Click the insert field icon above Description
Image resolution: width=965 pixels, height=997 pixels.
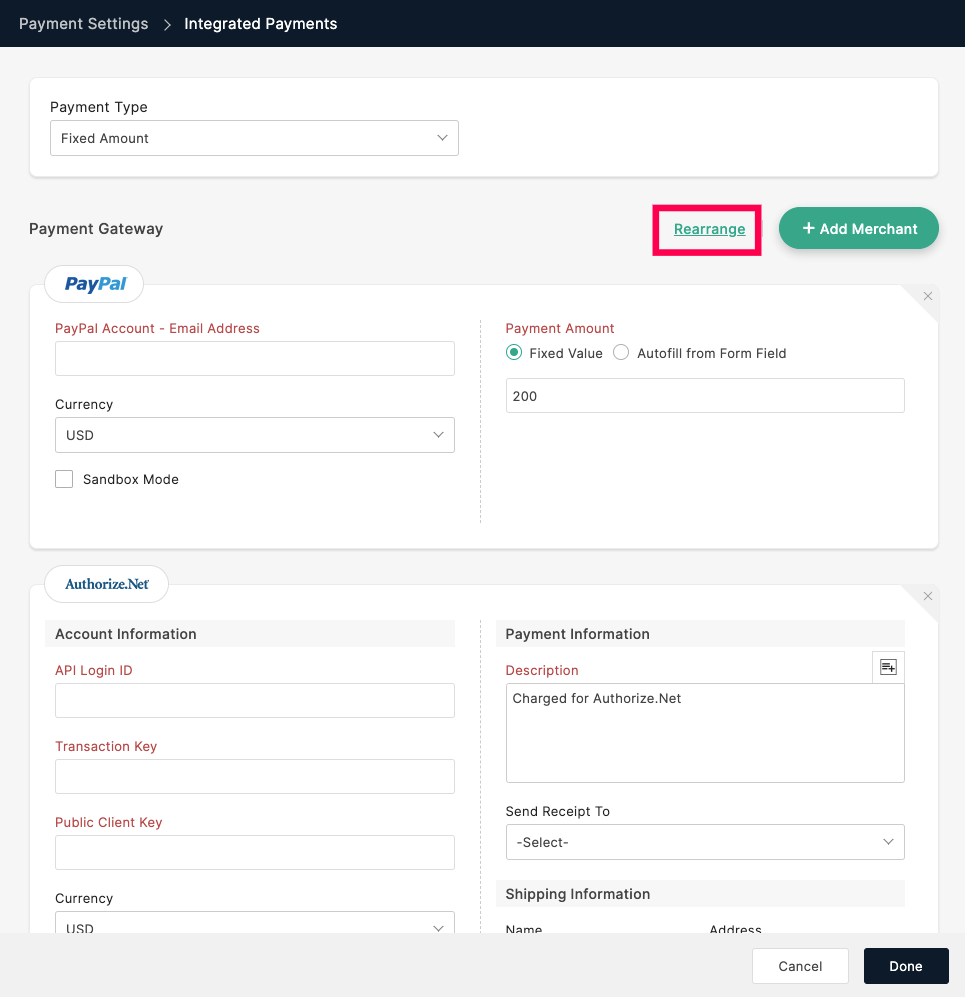point(888,667)
